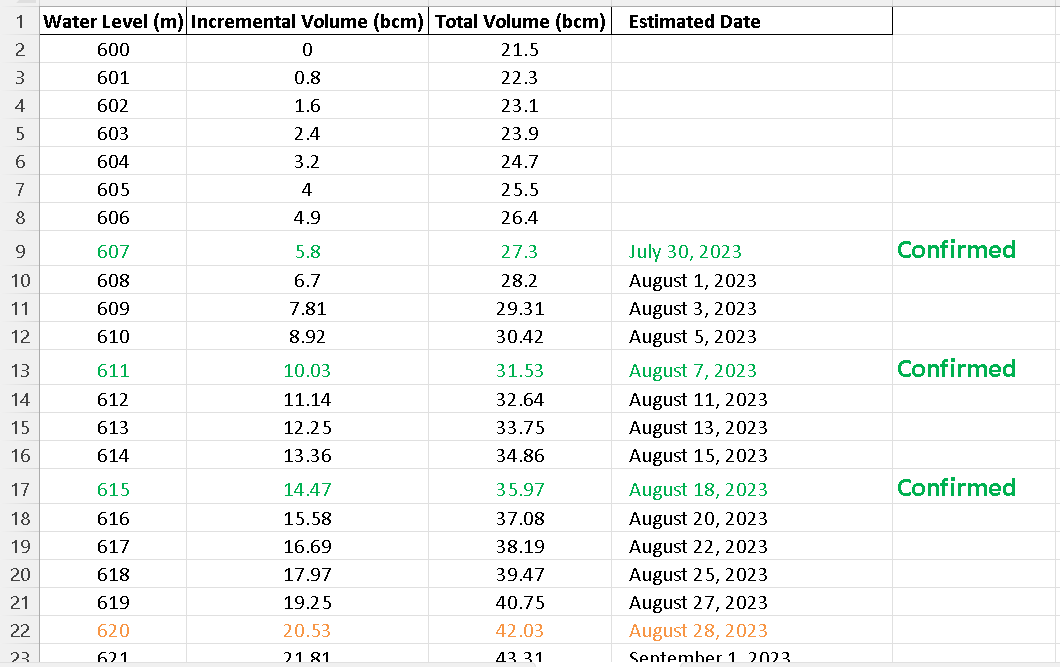Image resolution: width=1060 pixels, height=667 pixels.
Task: Select the August 7, 2023 date cell
Action: point(752,370)
